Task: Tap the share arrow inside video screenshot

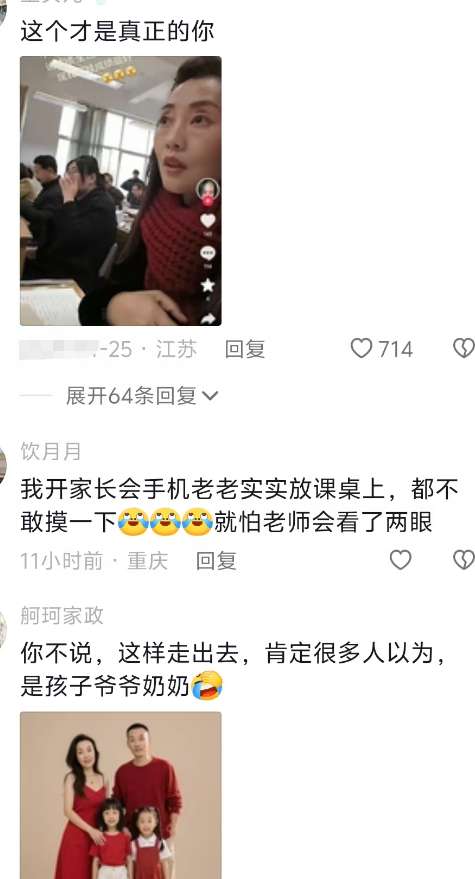Action: [x=209, y=318]
